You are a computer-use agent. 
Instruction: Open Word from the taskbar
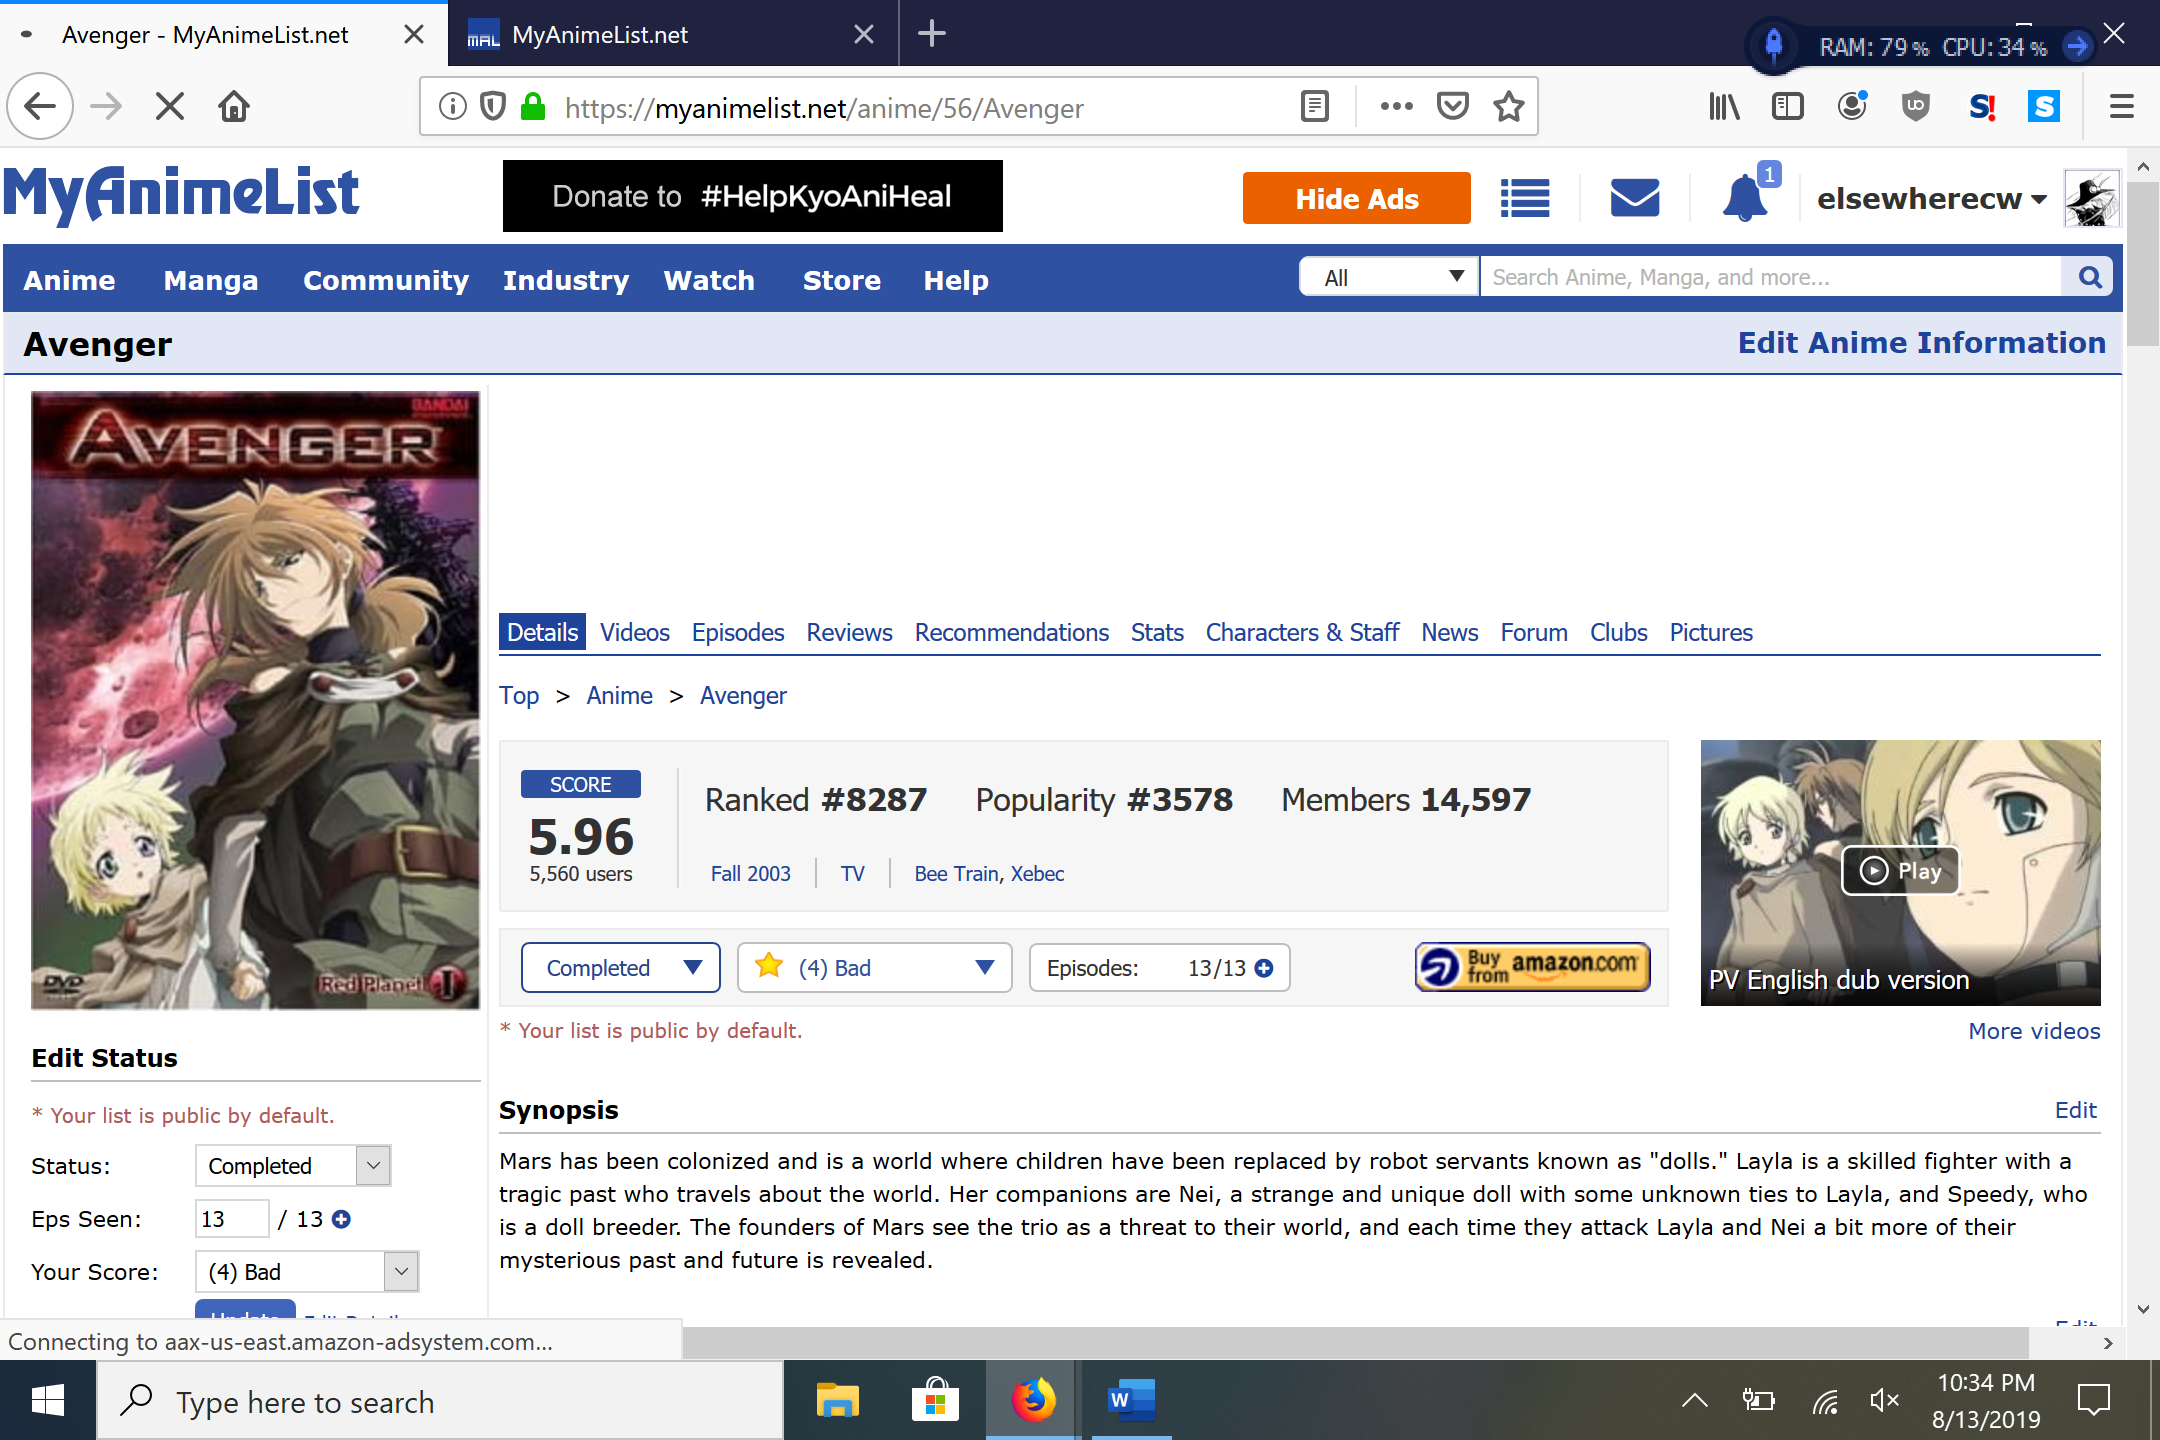point(1131,1400)
